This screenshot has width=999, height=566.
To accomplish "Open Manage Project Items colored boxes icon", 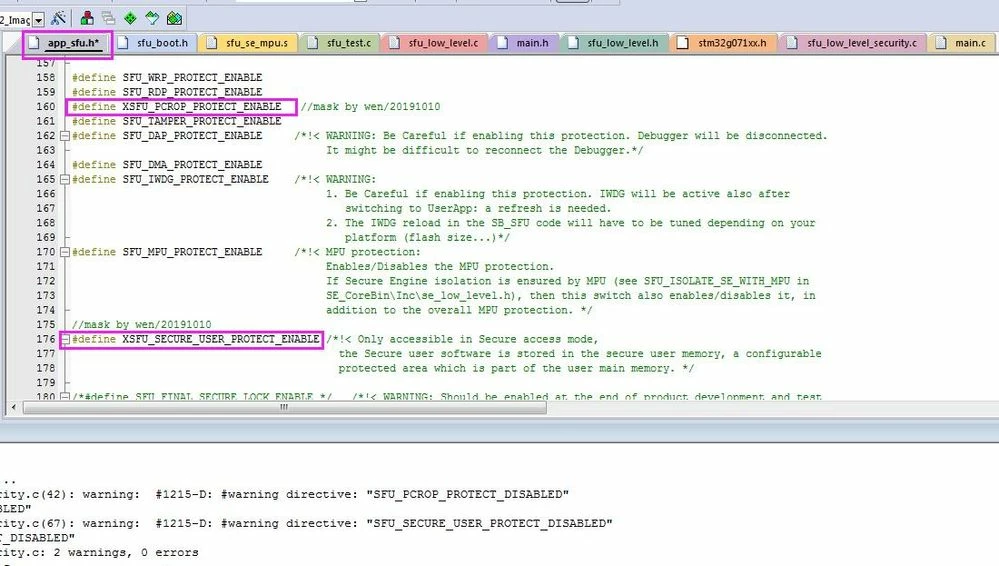I will point(87,18).
